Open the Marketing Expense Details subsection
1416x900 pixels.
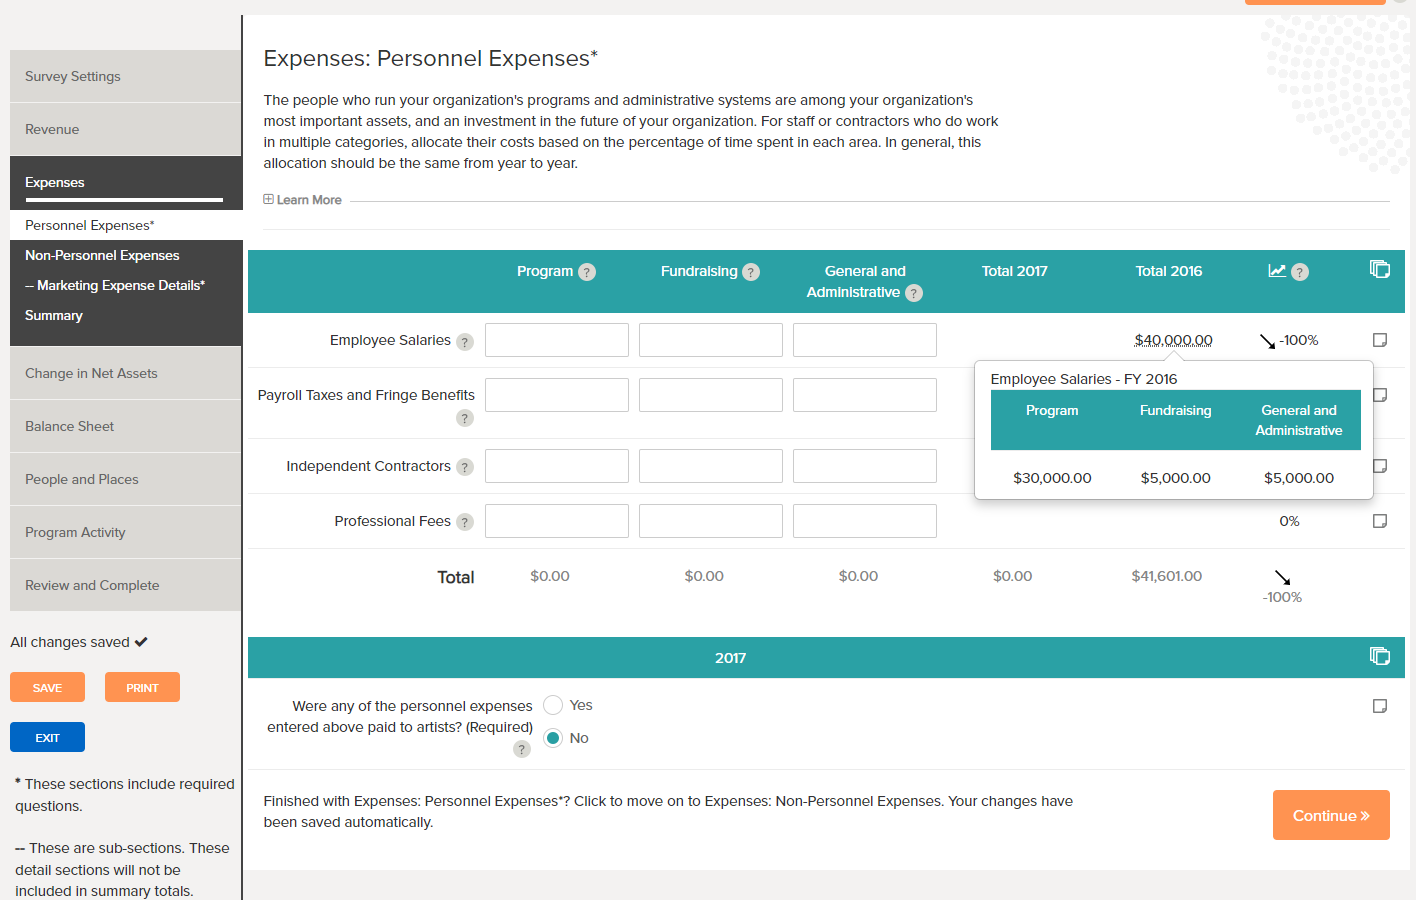113,285
